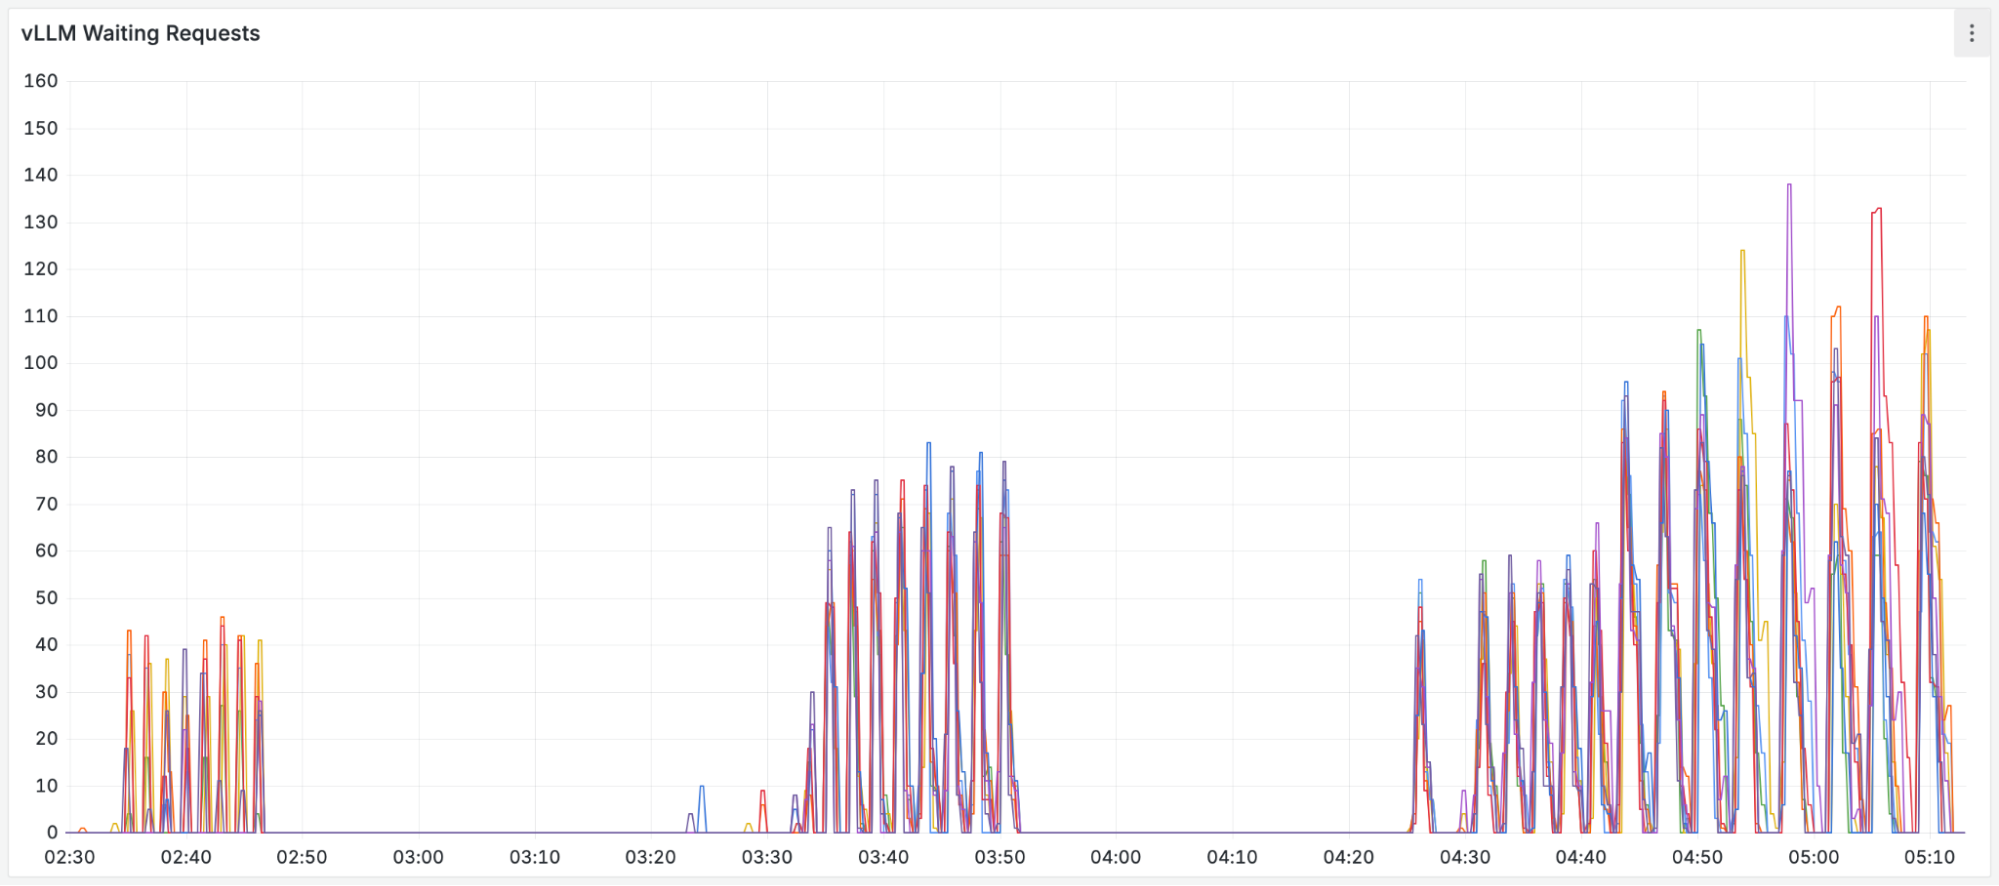This screenshot has width=1999, height=886.
Task: Click the tallest purple peak near 138
Action: [1789, 185]
